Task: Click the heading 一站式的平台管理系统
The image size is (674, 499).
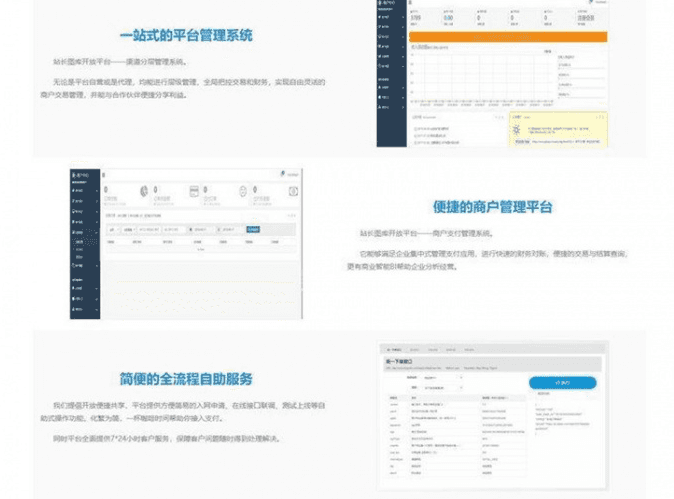Action: click(x=186, y=36)
